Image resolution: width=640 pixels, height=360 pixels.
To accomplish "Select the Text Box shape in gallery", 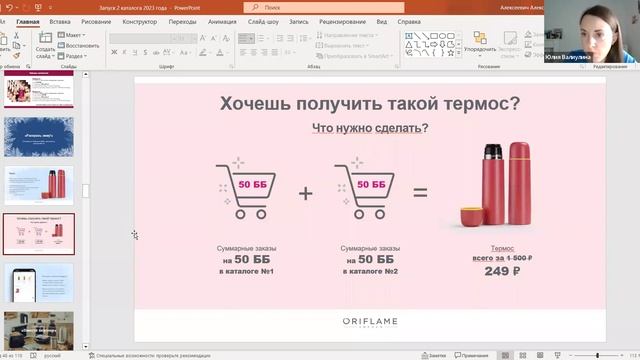I will [x=409, y=36].
